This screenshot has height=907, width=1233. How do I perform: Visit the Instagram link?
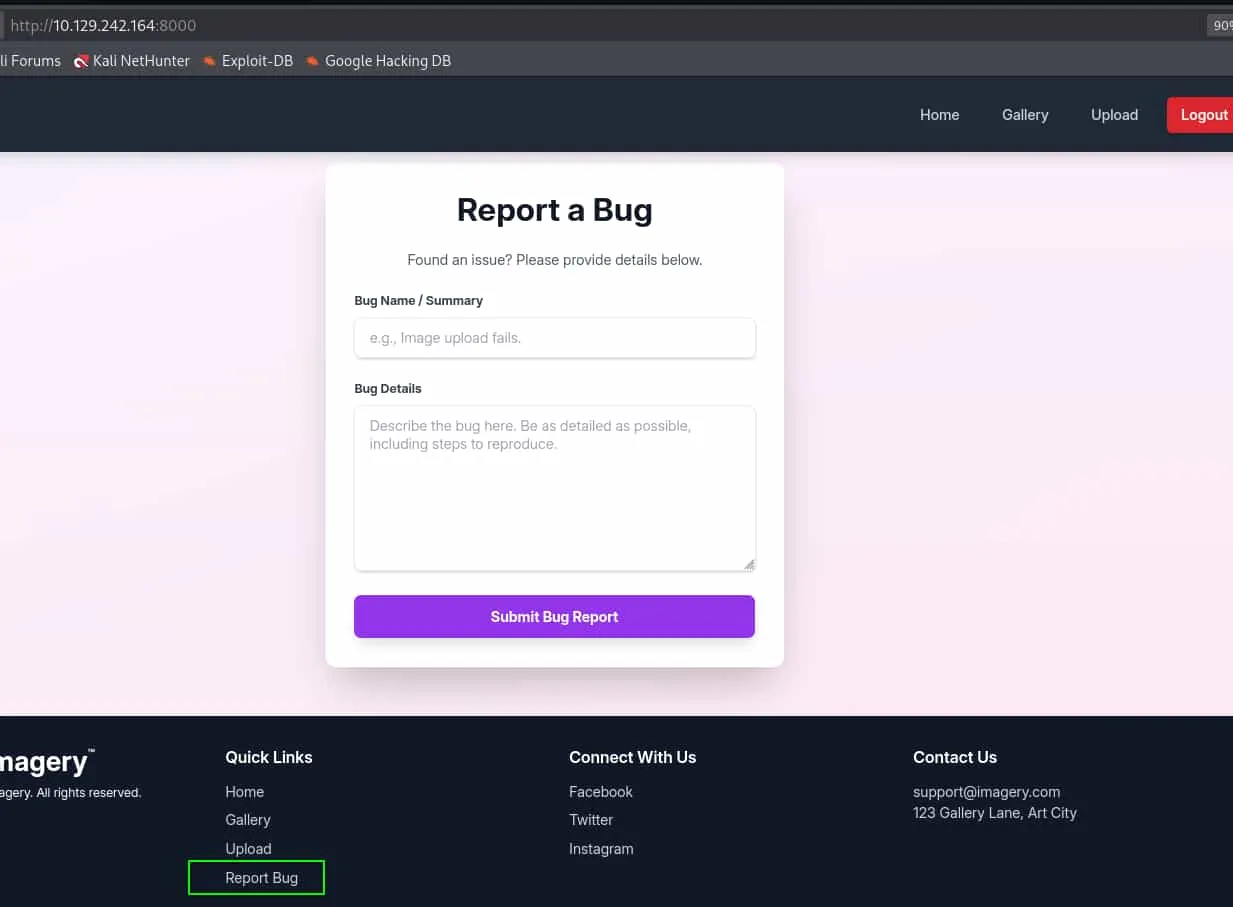[601, 849]
